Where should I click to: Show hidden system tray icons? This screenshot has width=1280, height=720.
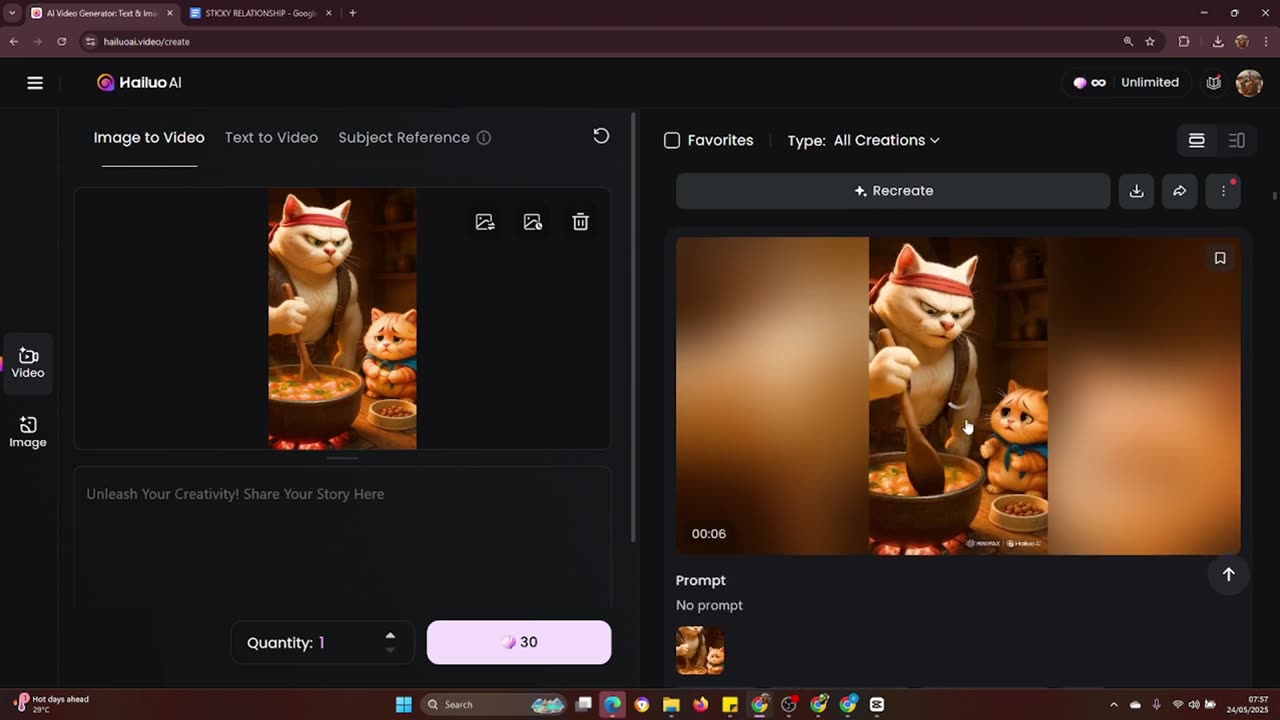pyautogui.click(x=1114, y=704)
